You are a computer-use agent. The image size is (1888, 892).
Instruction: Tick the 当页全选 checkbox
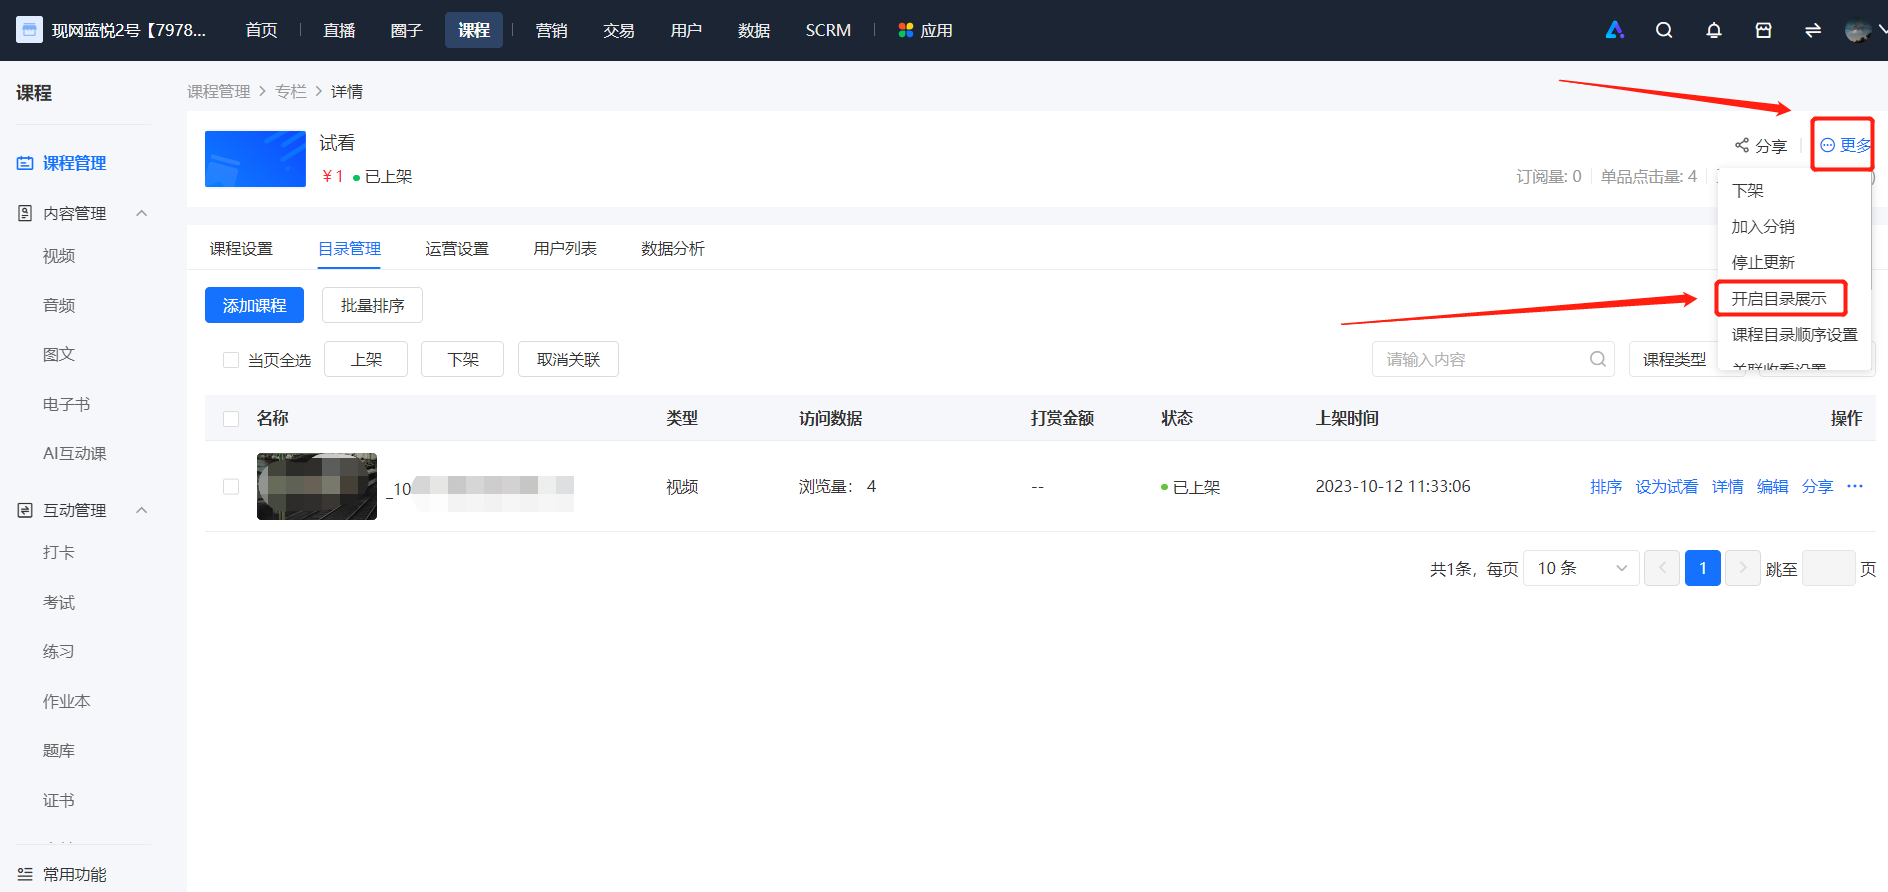click(x=231, y=360)
